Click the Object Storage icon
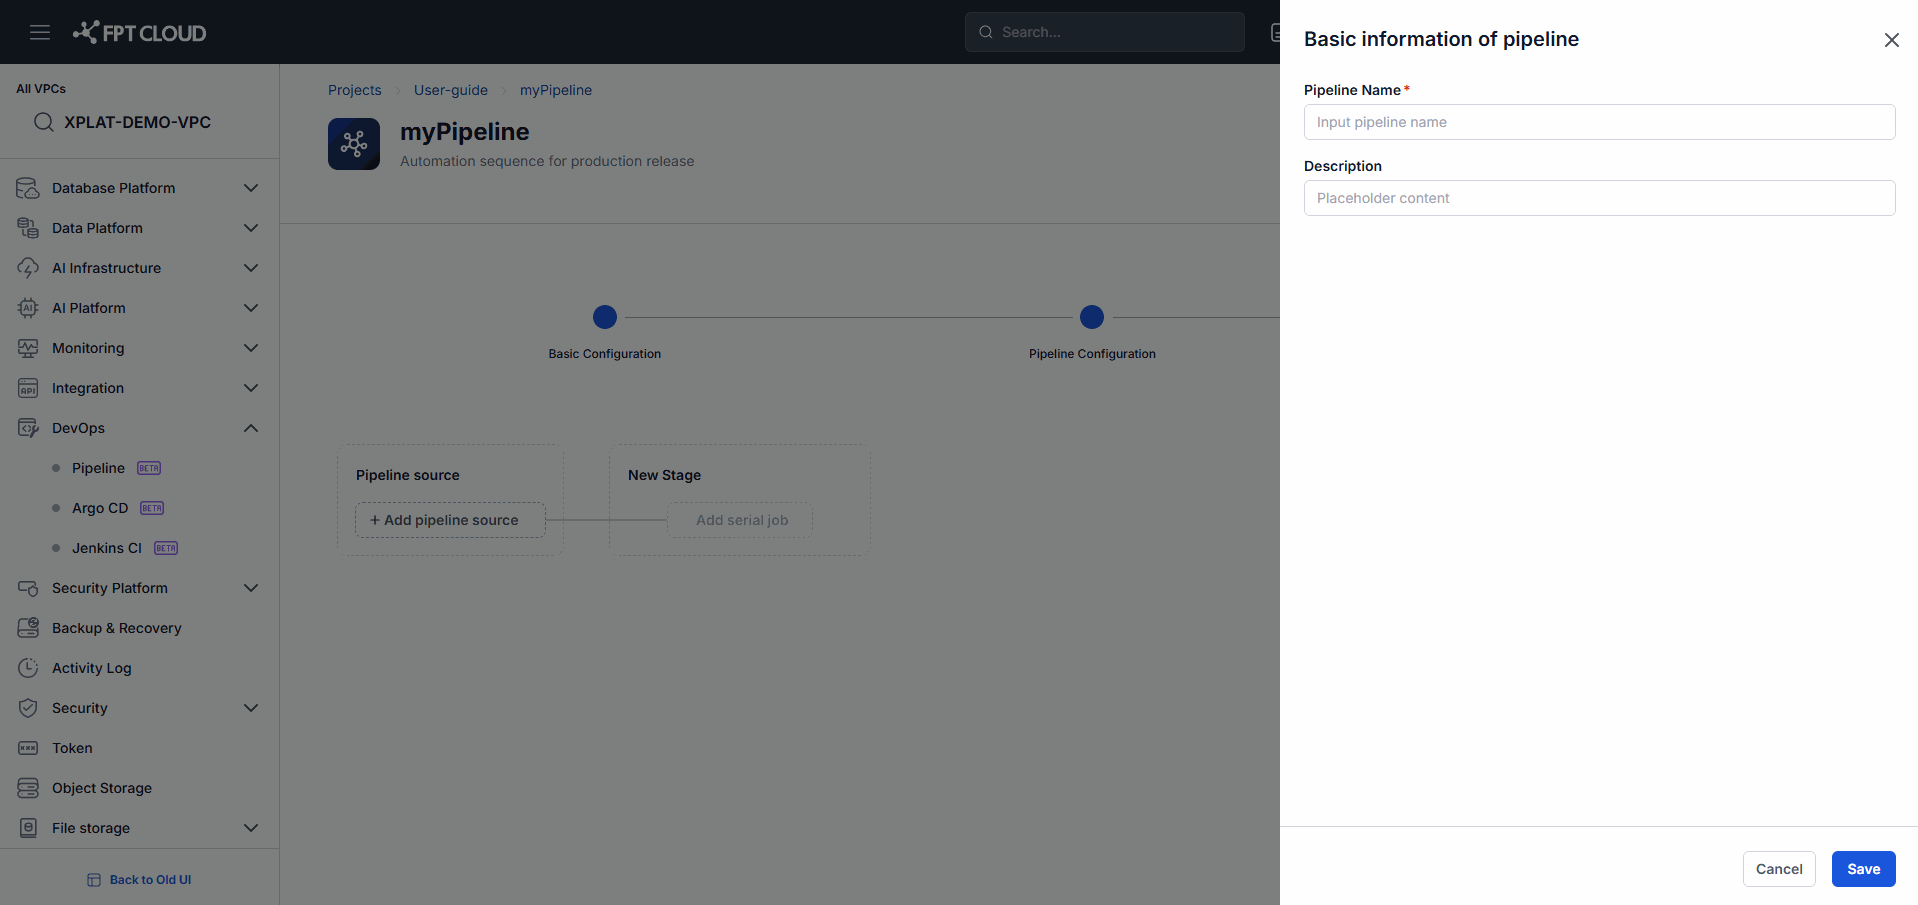Screen dimensions: 1918x905 pos(28,788)
